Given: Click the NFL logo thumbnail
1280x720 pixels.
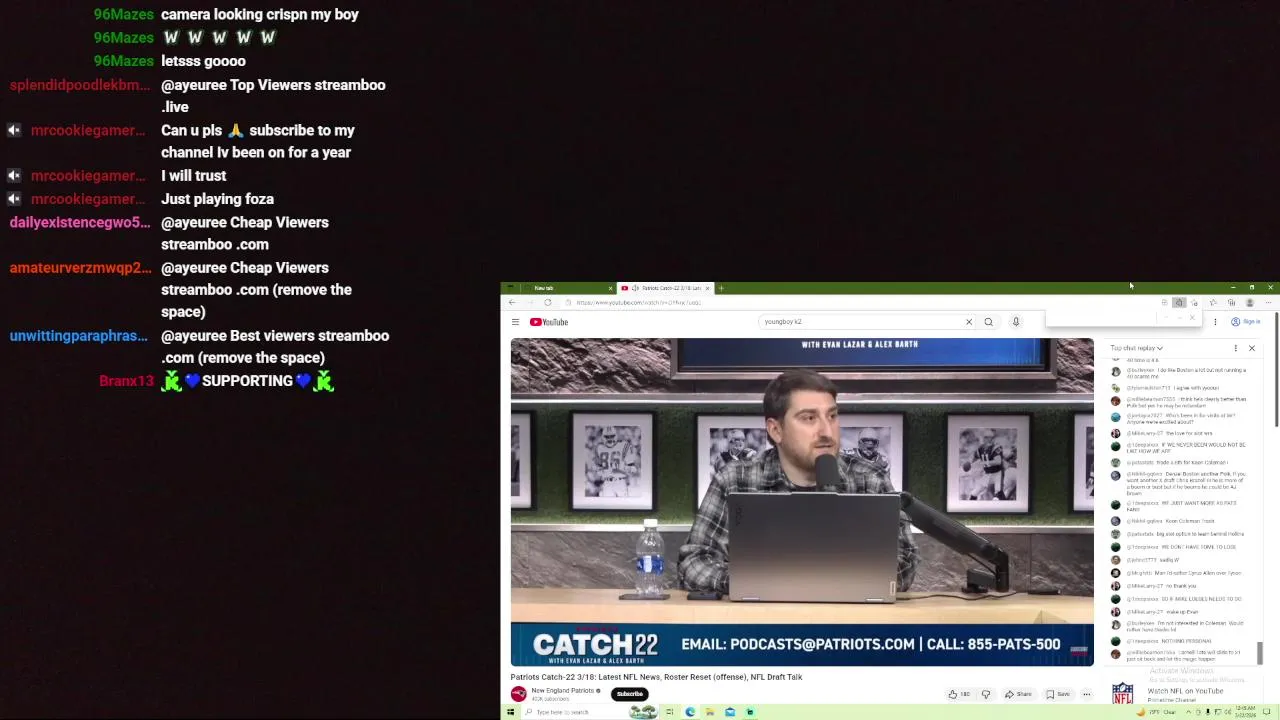Looking at the screenshot, I should [x=1123, y=693].
